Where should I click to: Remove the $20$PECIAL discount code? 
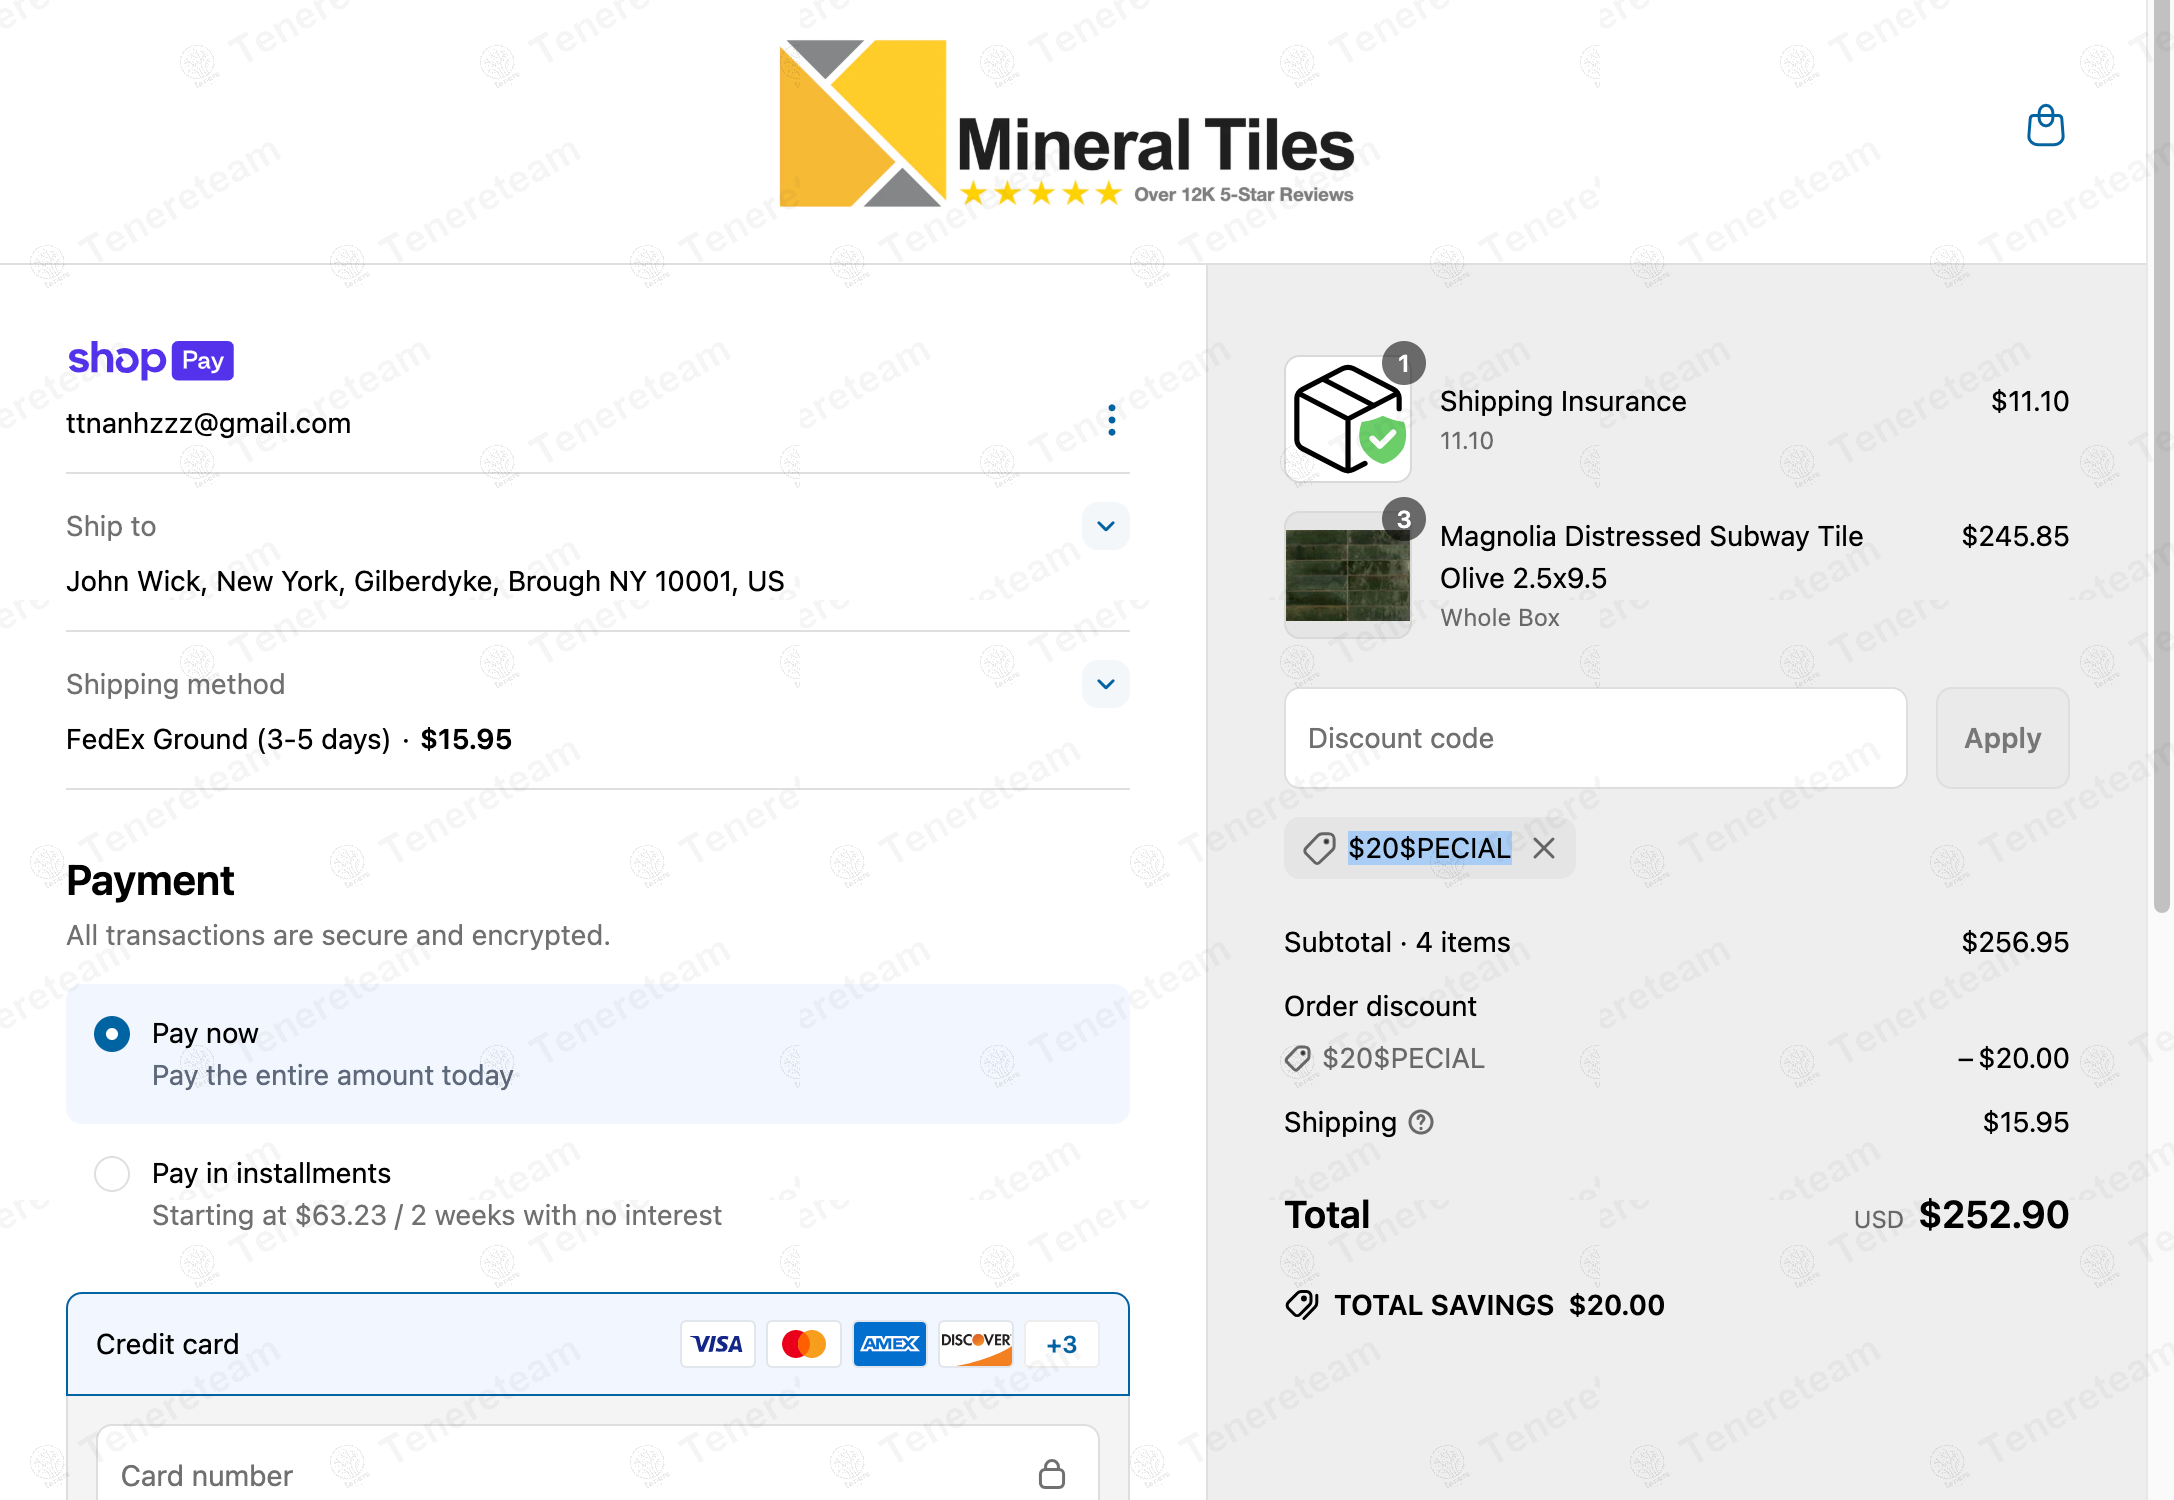(x=1544, y=849)
